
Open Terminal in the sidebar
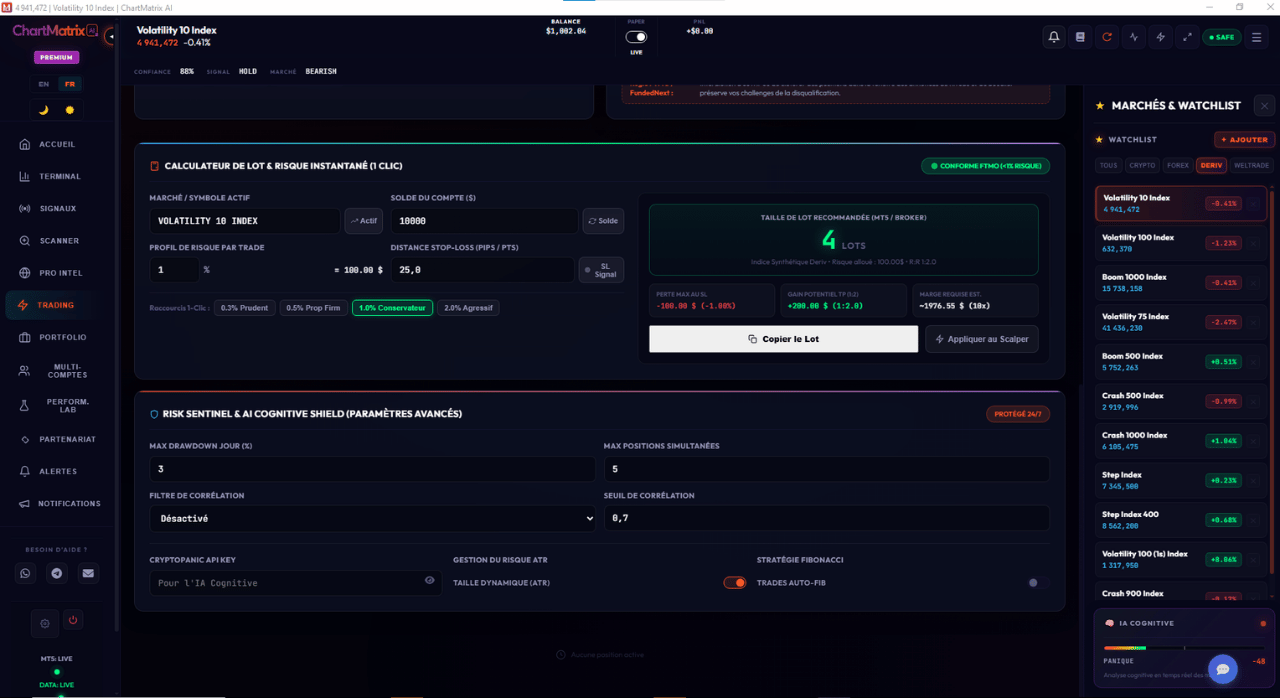(58, 176)
